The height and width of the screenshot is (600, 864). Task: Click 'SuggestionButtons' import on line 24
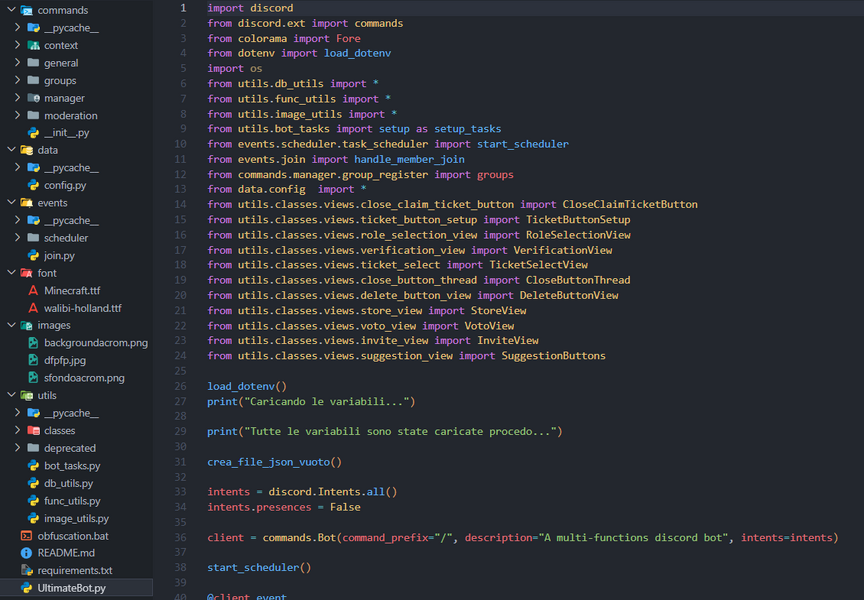(553, 356)
